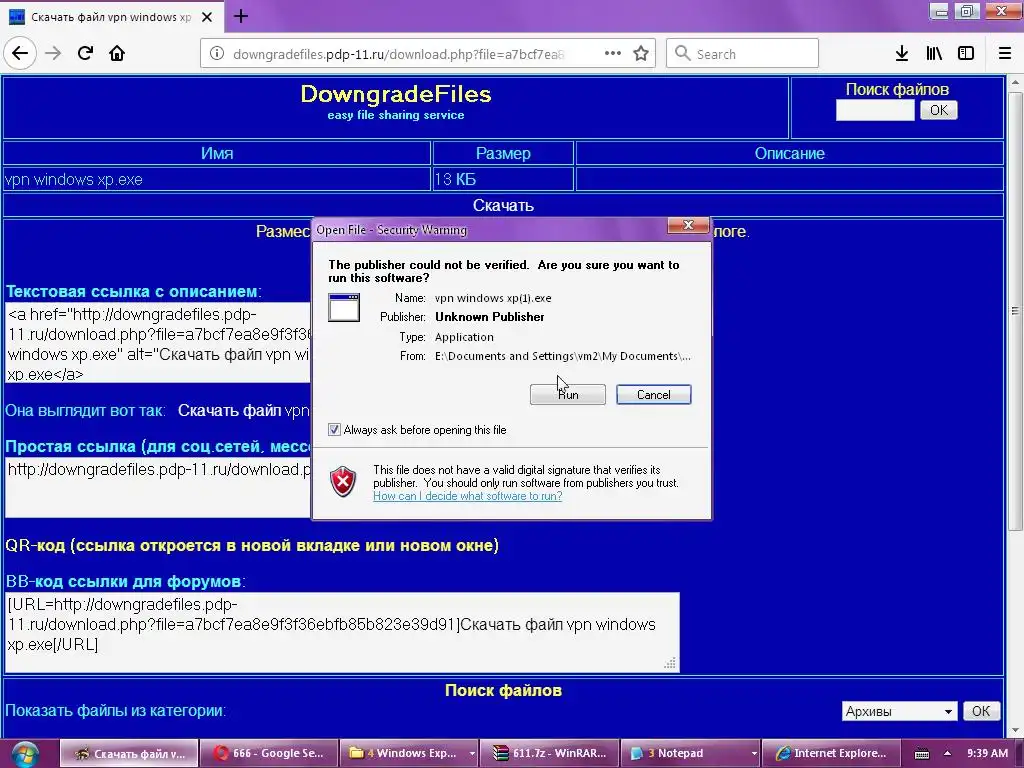Switch to 666 - Google Search taskbar item

coord(268,754)
